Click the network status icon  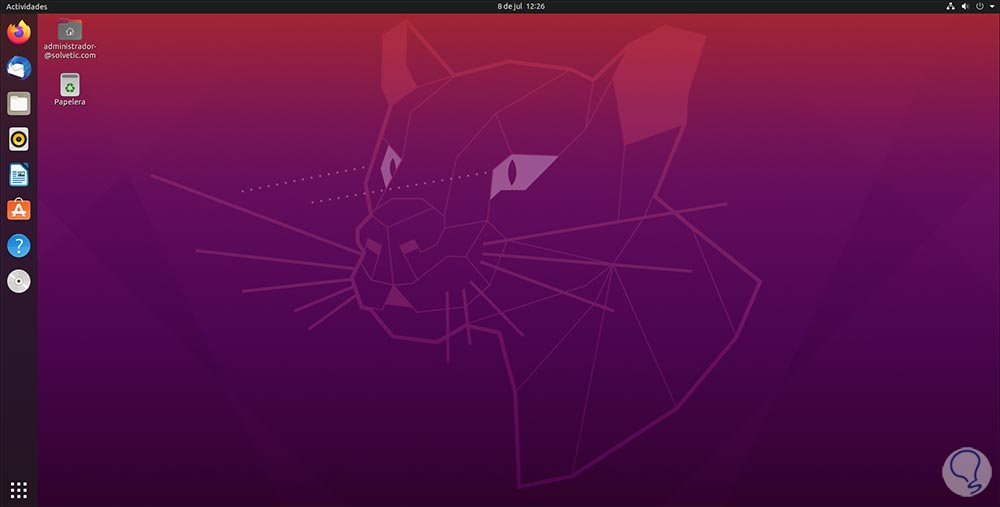click(950, 6)
